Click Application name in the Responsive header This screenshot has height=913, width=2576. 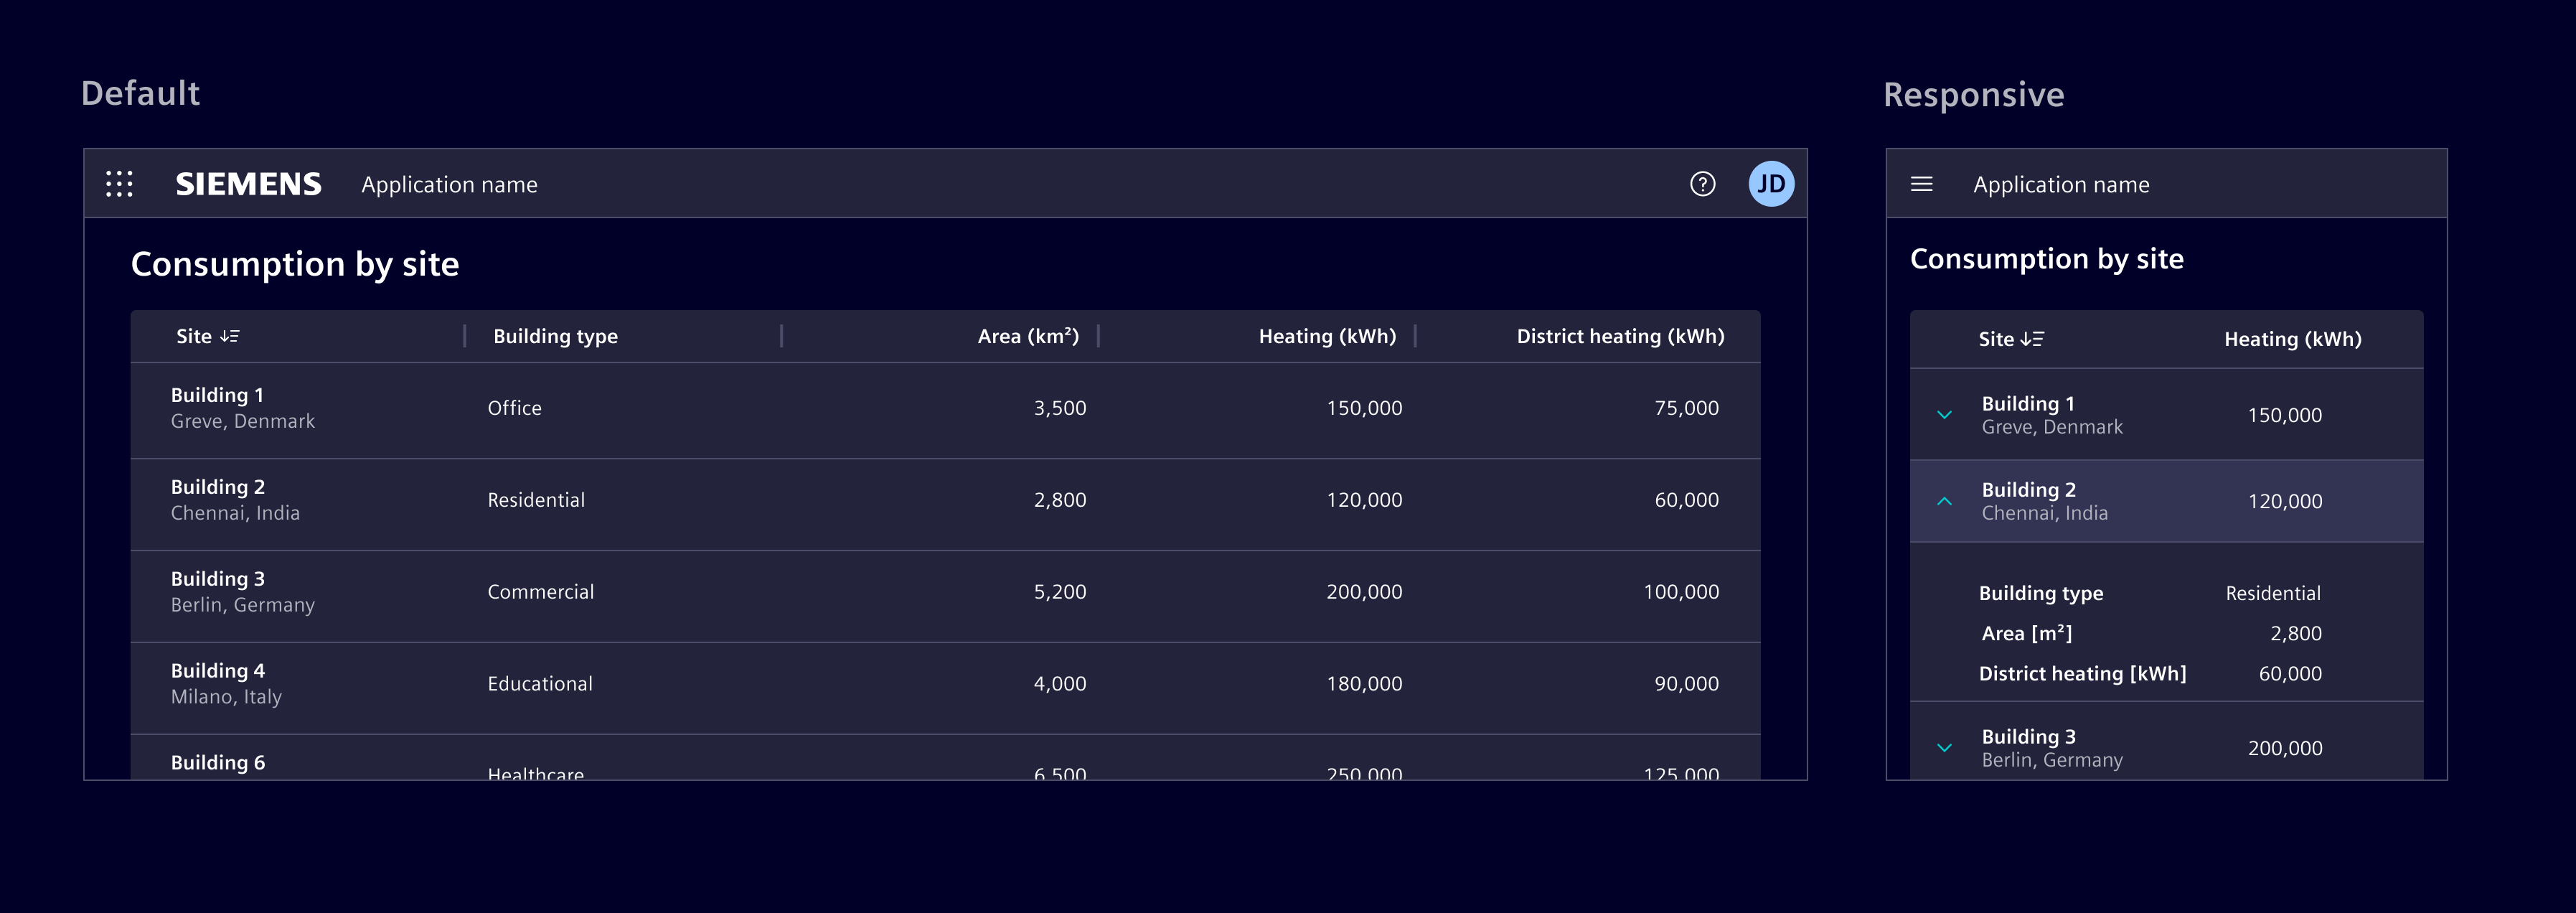[2061, 185]
